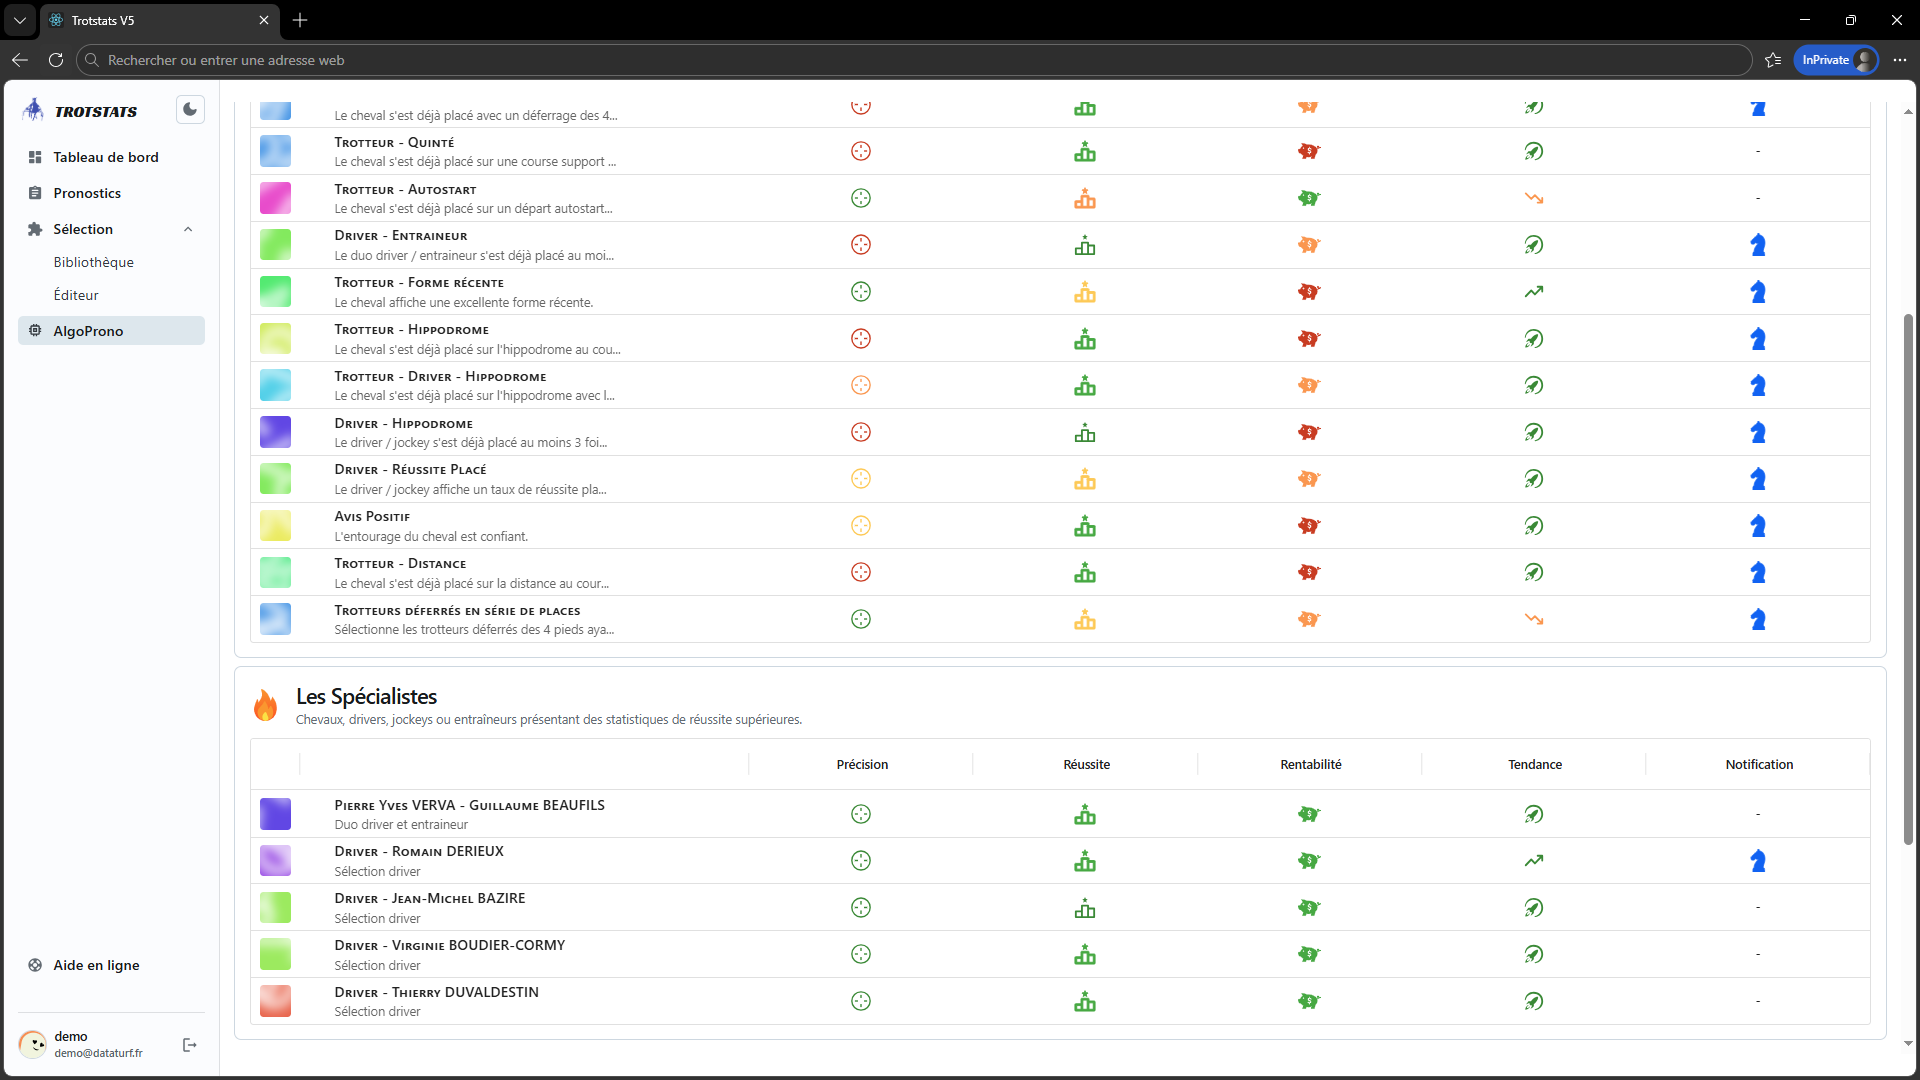
Task: Click the Avis Positif green podium icon
Action: tap(1085, 526)
